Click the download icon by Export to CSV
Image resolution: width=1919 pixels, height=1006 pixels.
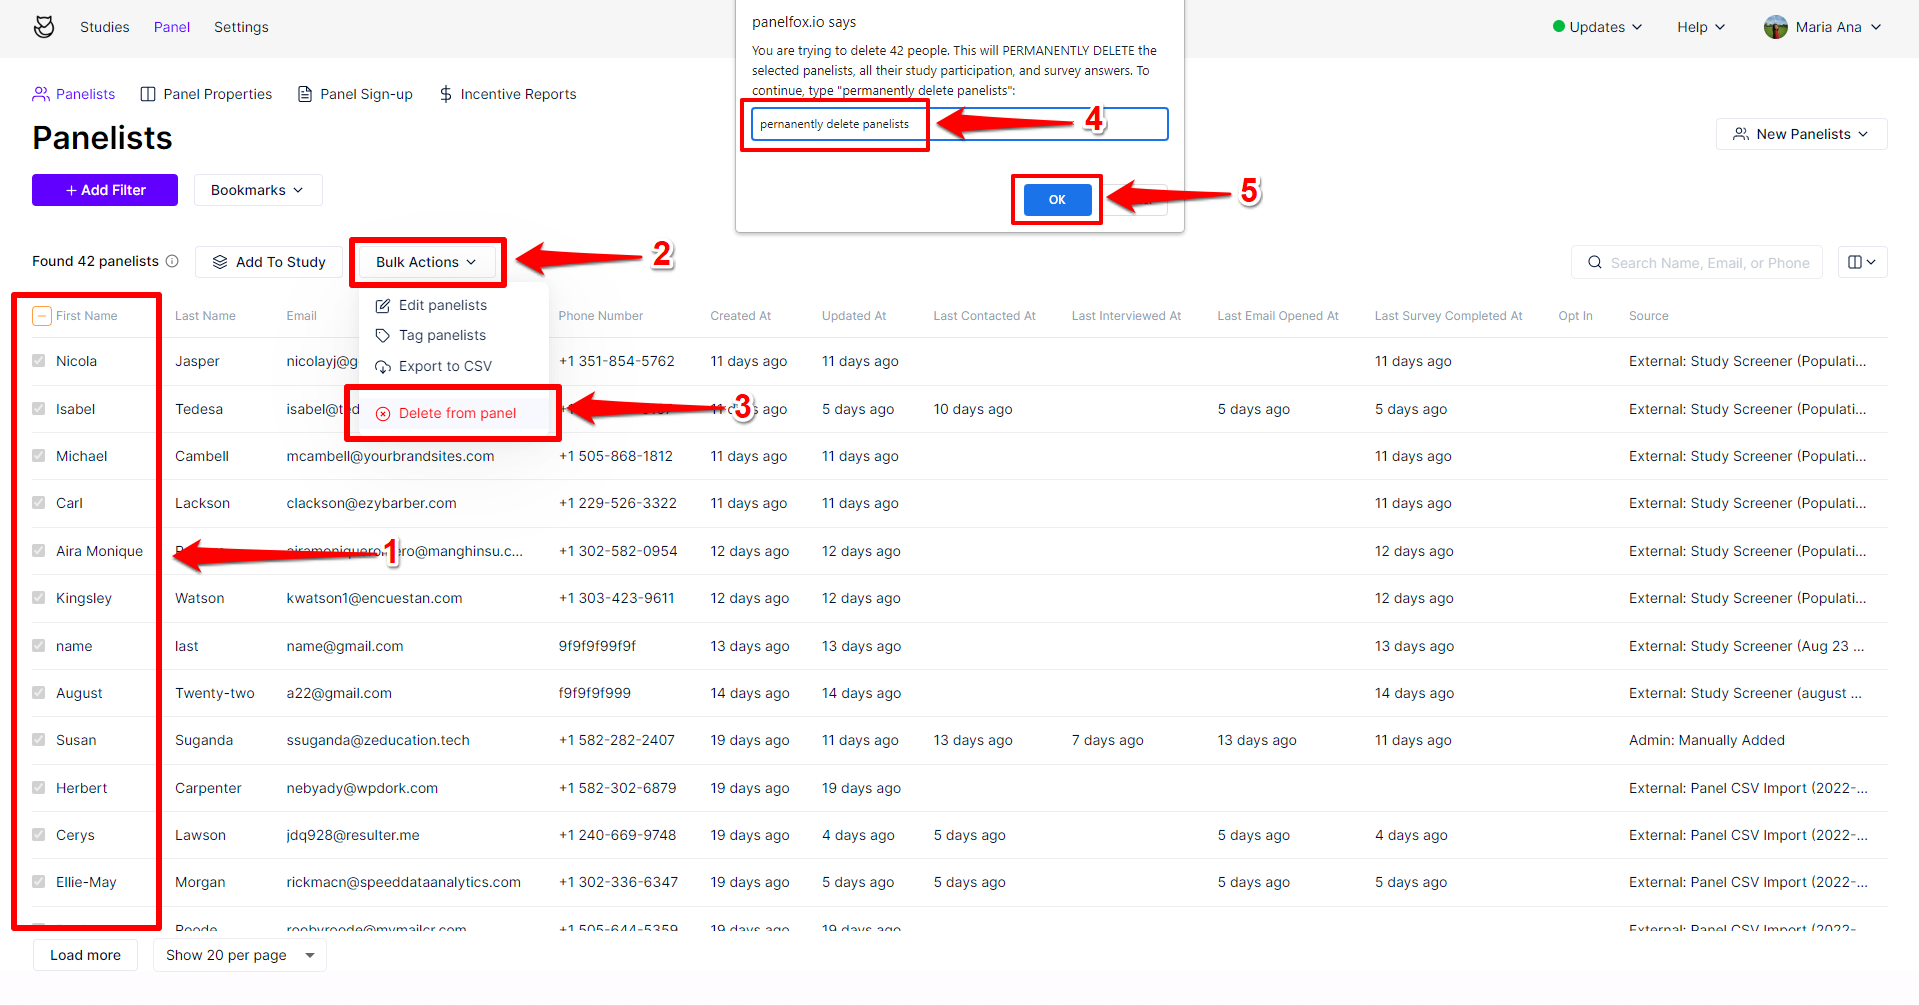pos(383,366)
